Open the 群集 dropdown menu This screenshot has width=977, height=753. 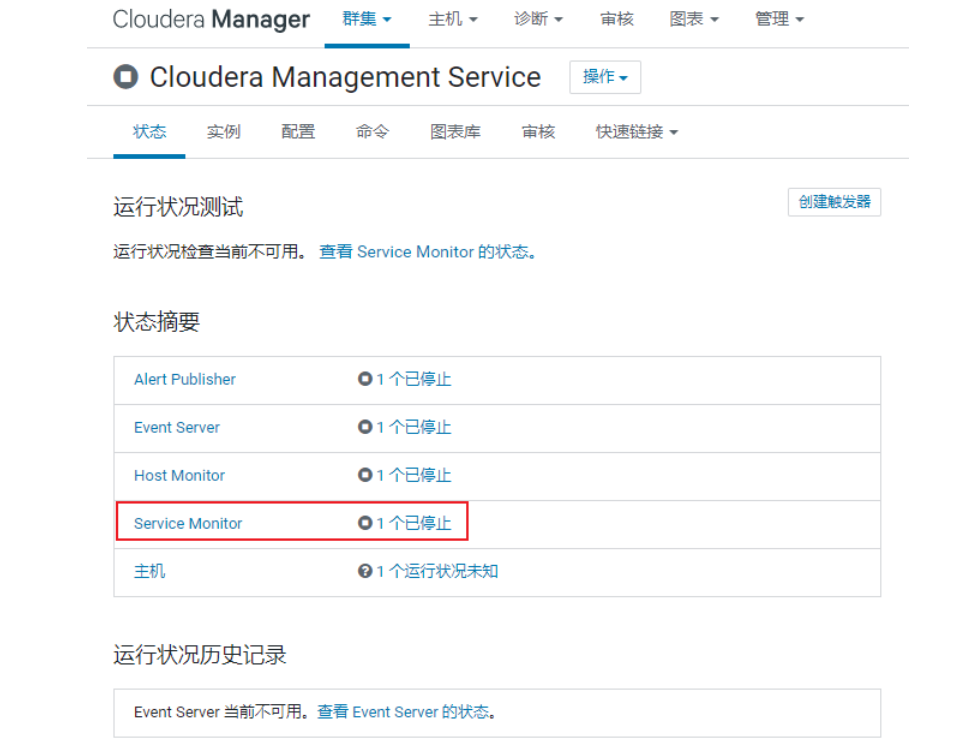[367, 19]
